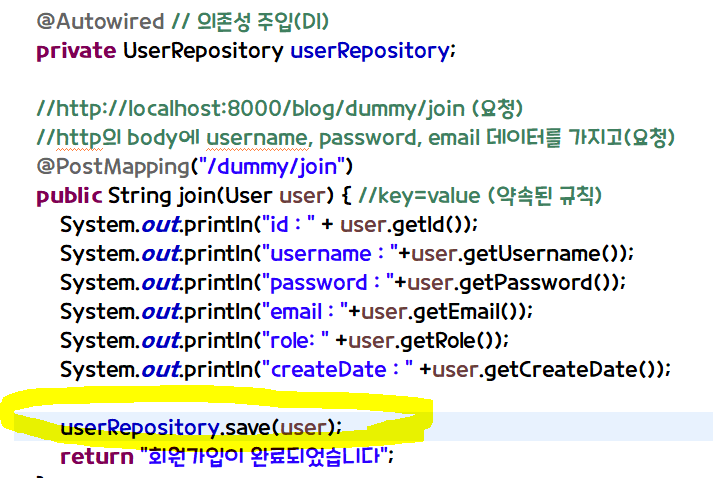Click the userRepository field declaration
The image size is (713, 478).
(x=372, y=51)
